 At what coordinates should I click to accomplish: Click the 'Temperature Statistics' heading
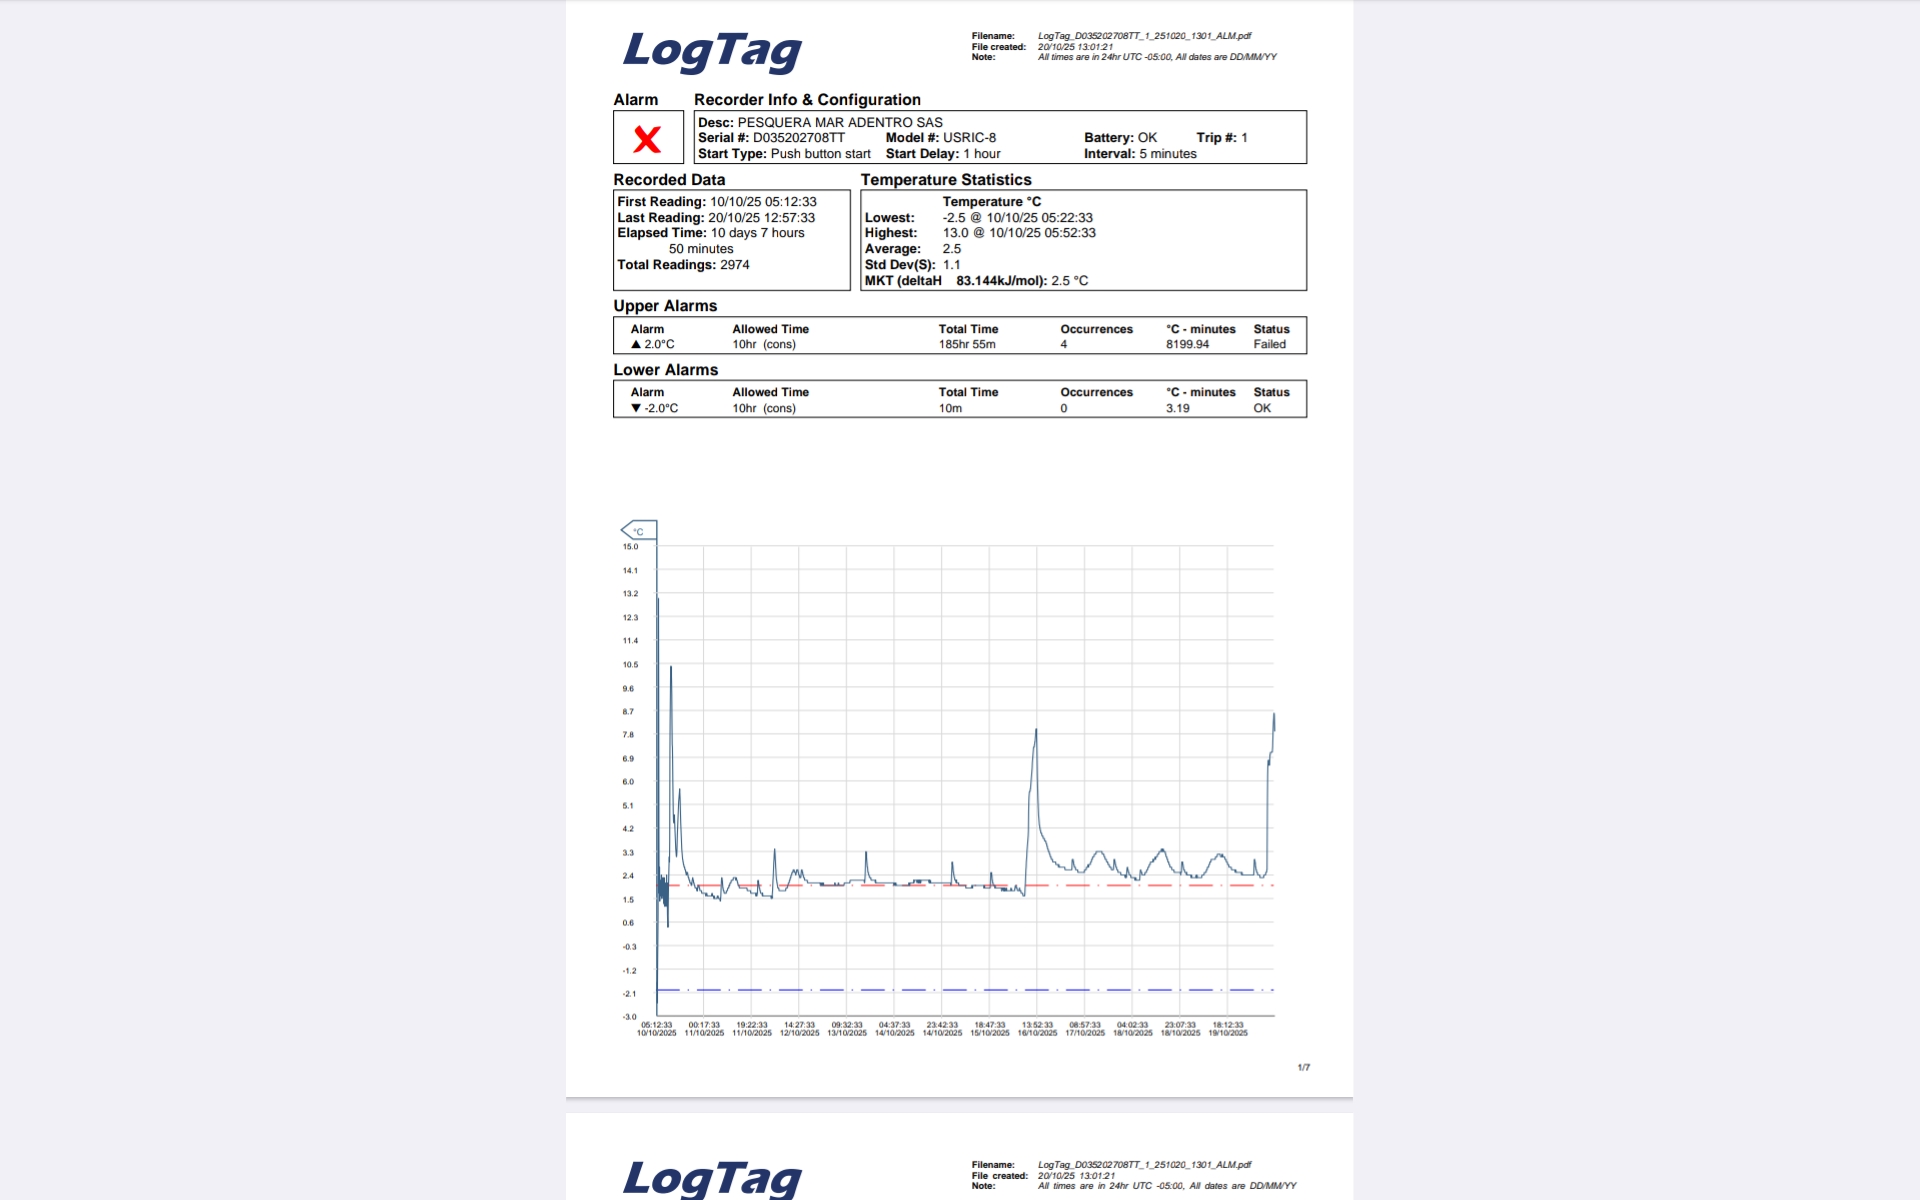click(x=945, y=180)
